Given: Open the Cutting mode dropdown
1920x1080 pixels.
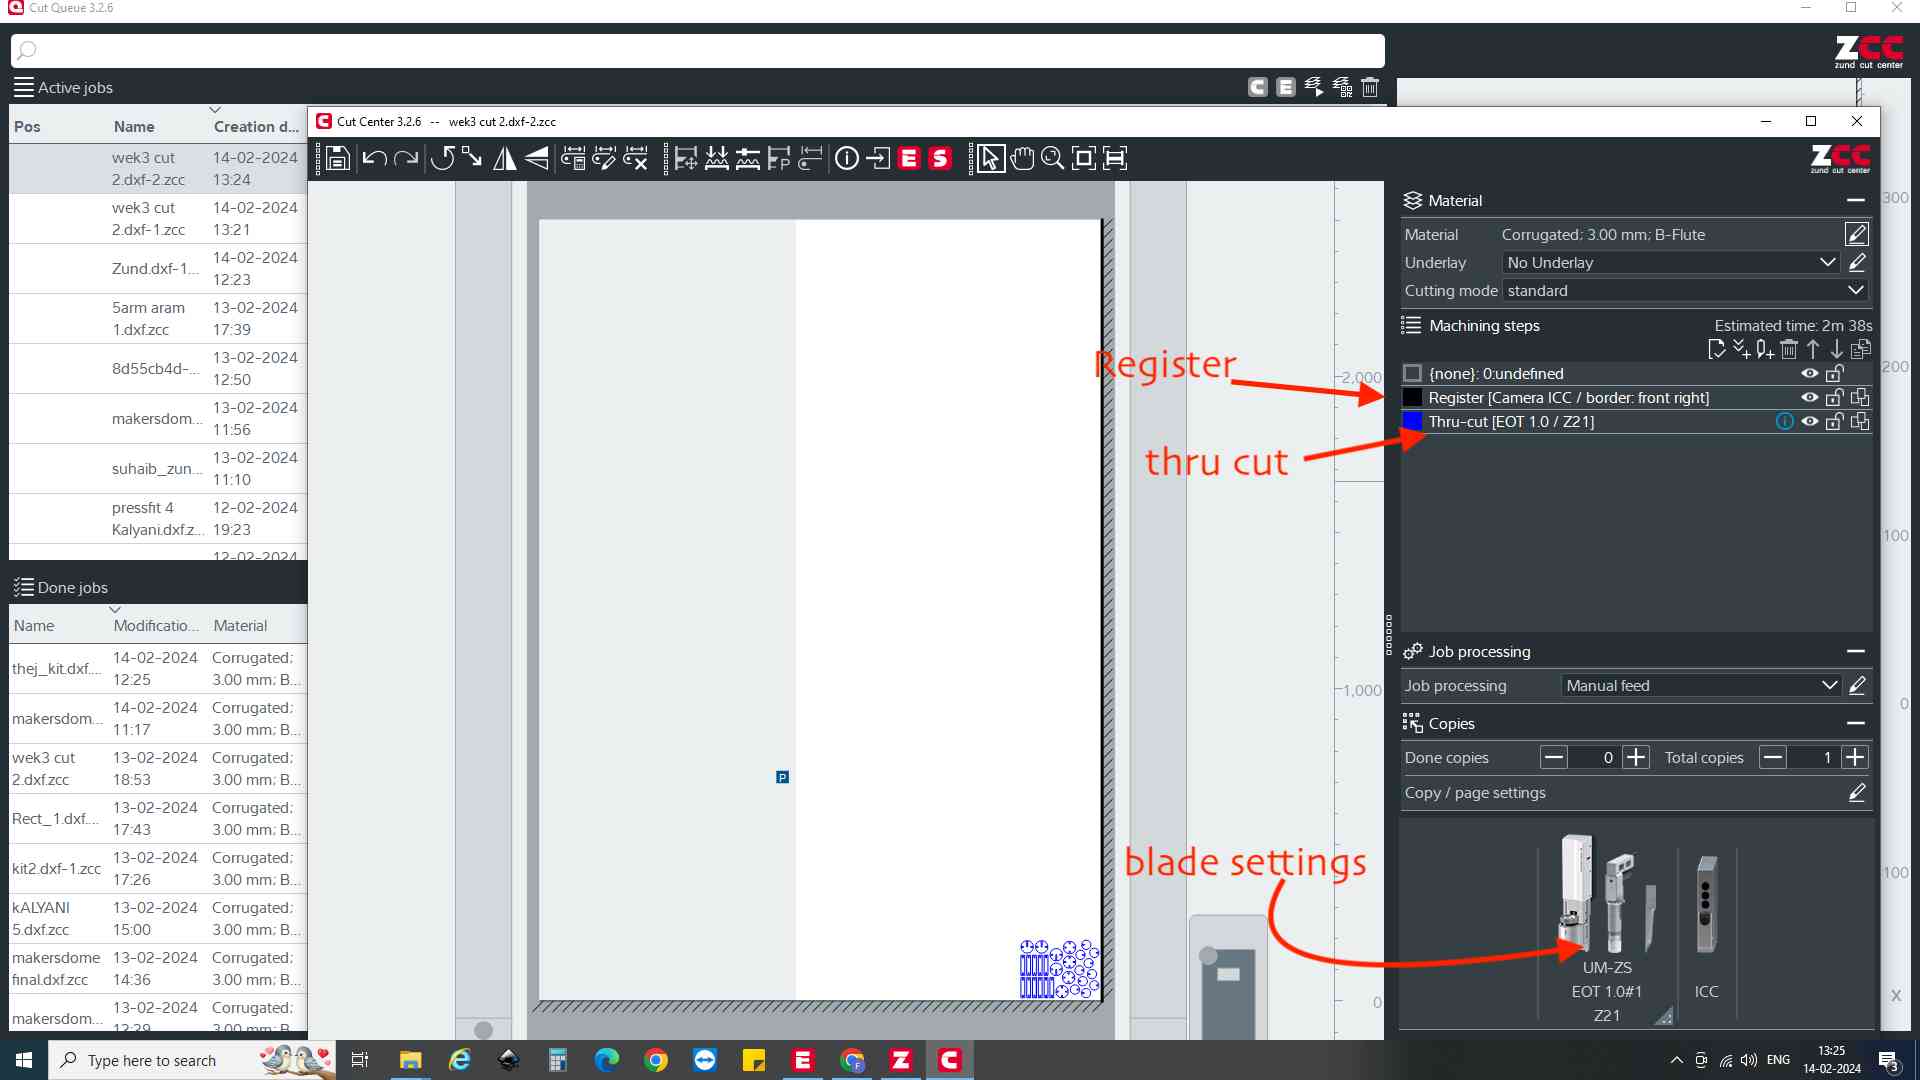Looking at the screenshot, I should [x=1685, y=290].
